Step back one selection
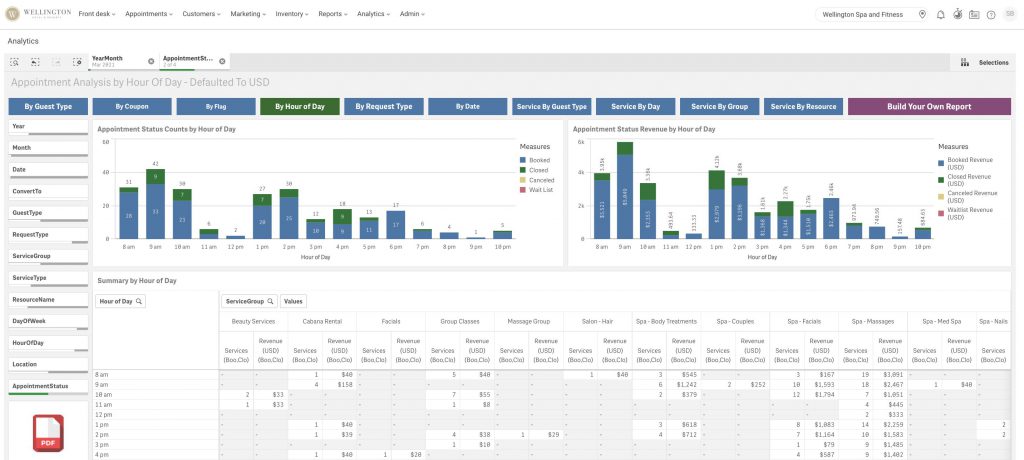The height and width of the screenshot is (460, 1024). tap(35, 62)
